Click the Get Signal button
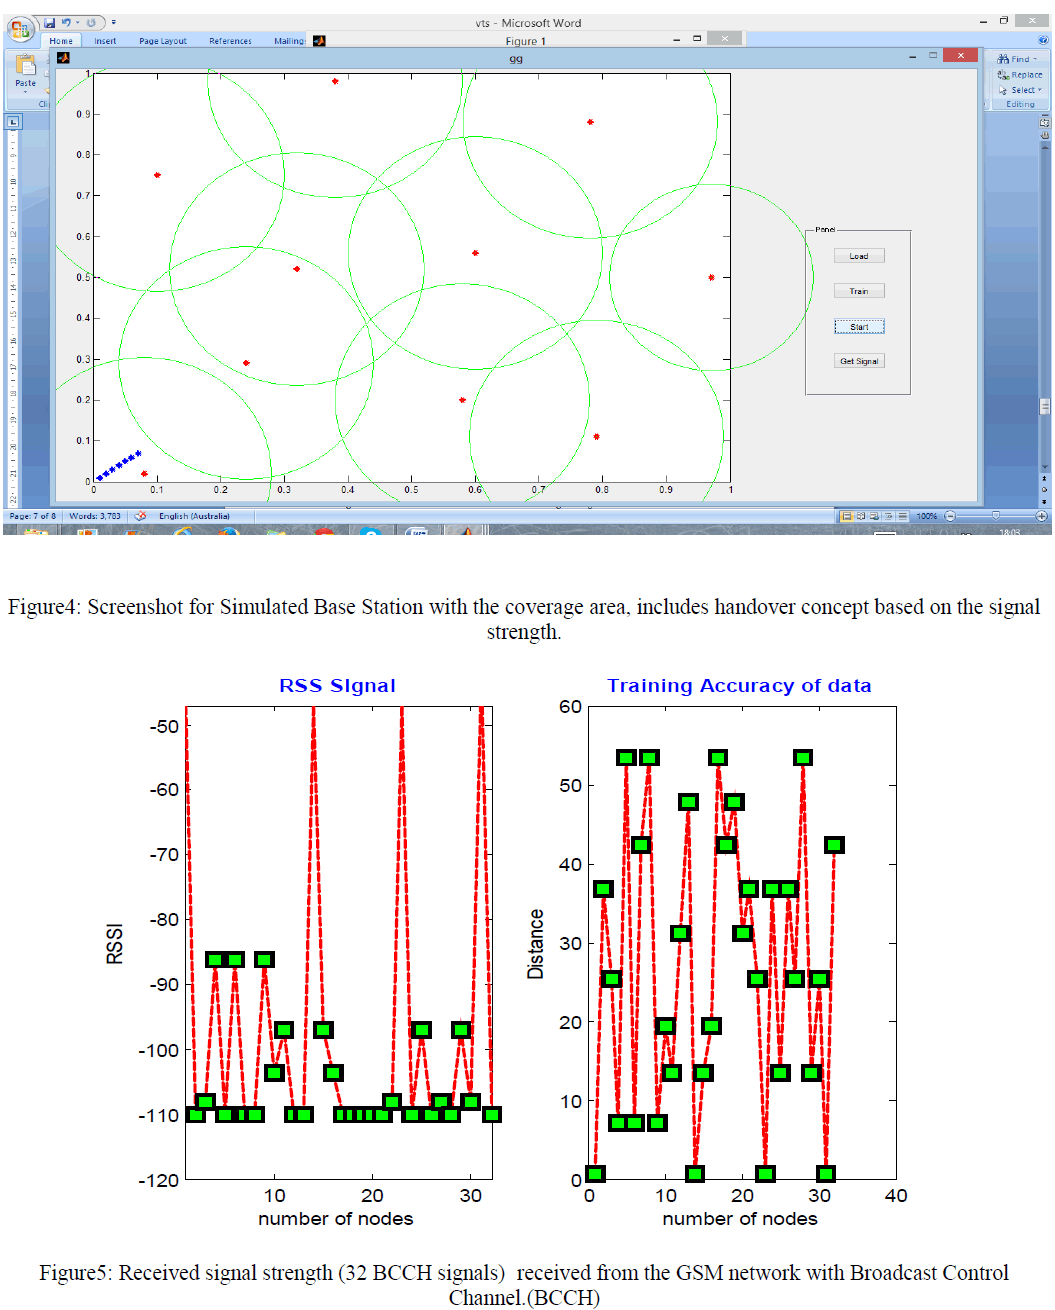This screenshot has width=1055, height=1310. [859, 361]
